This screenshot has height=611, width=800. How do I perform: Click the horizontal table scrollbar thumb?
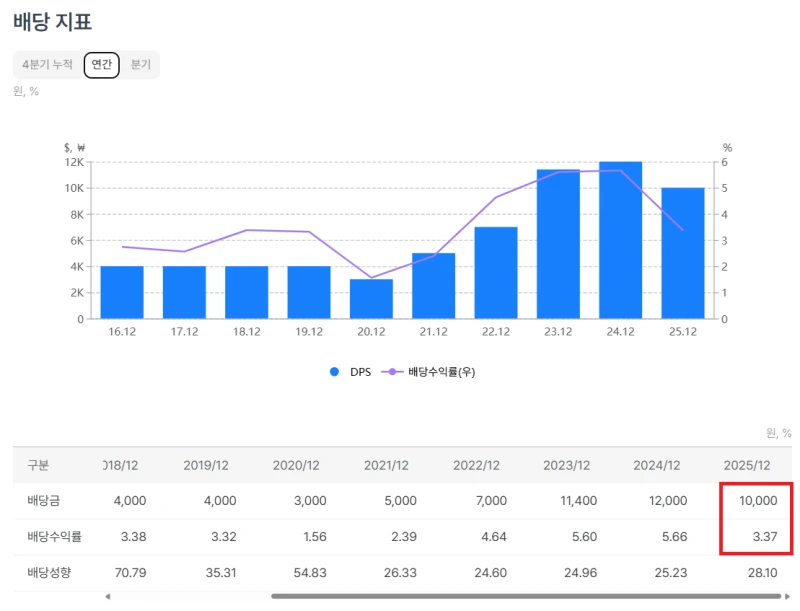[x=526, y=596]
